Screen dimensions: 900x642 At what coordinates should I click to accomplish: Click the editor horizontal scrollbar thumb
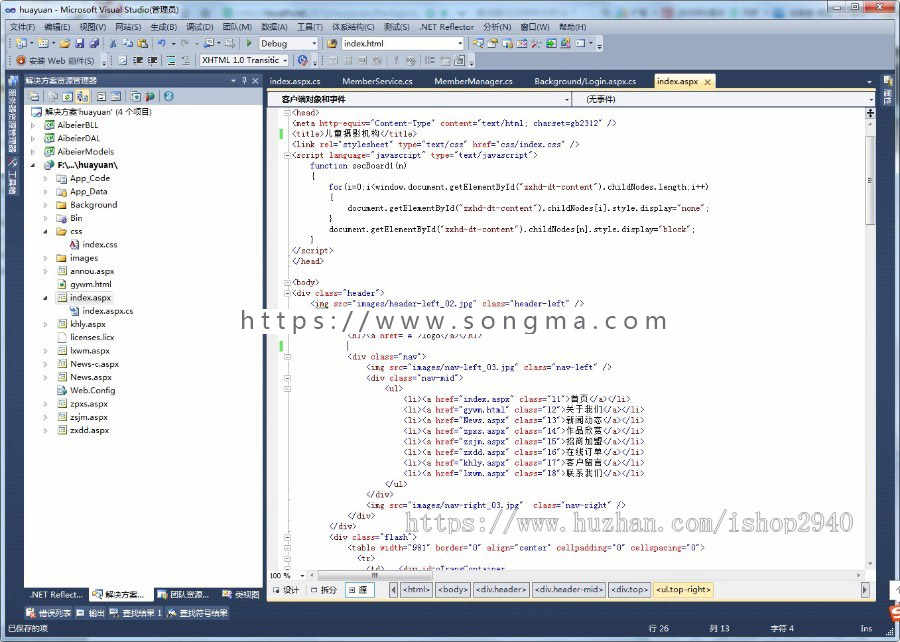click(374, 575)
